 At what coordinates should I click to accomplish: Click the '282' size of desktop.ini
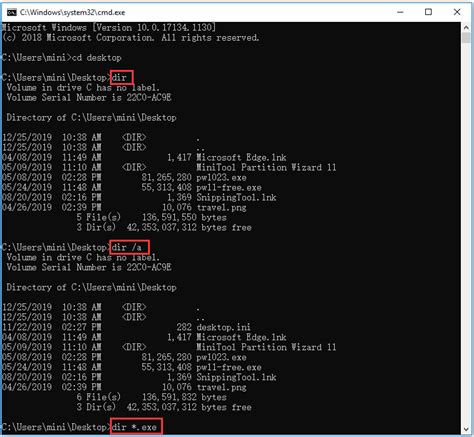(184, 327)
